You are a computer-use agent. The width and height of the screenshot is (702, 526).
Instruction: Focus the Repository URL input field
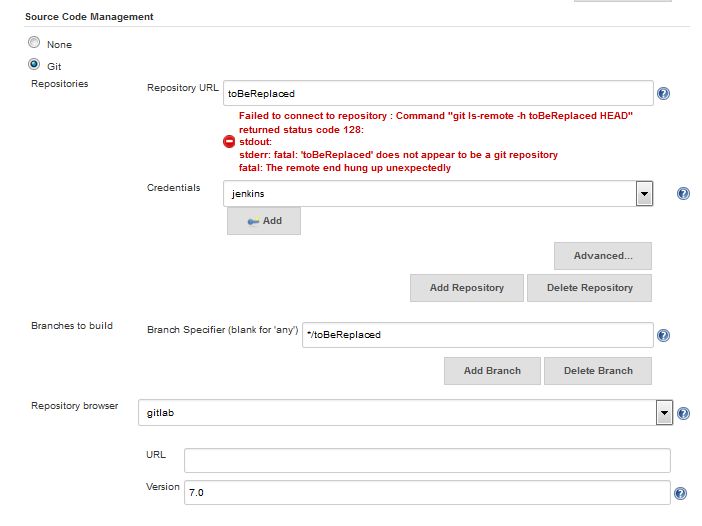tap(438, 93)
